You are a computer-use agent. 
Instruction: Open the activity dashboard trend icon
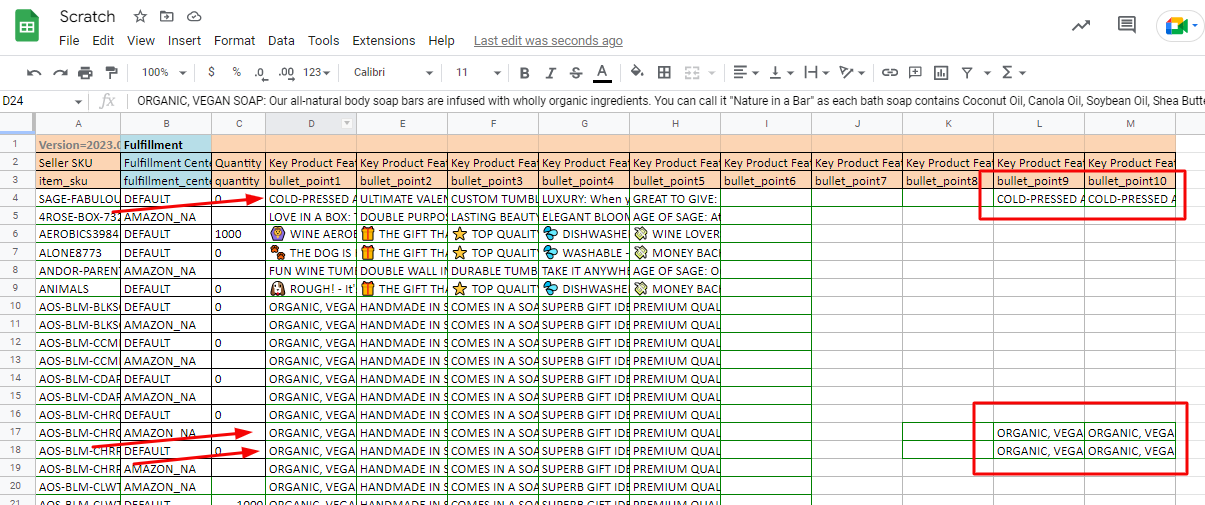pos(1080,26)
